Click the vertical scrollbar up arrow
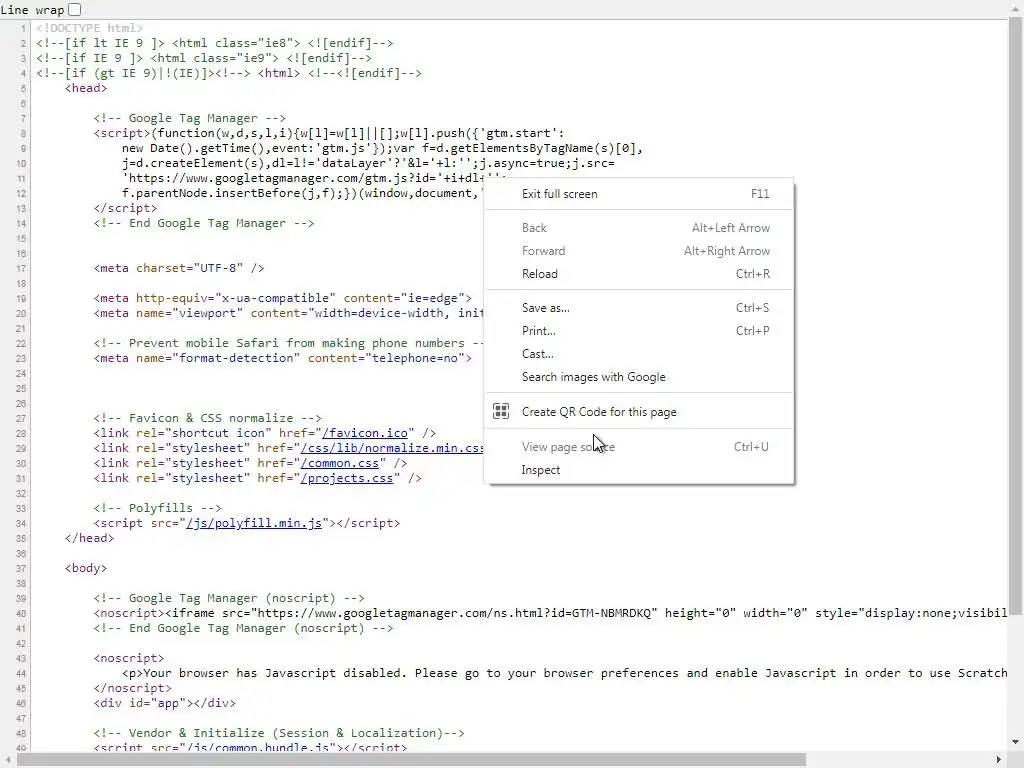The width and height of the screenshot is (1024, 768). [x=1016, y=9]
